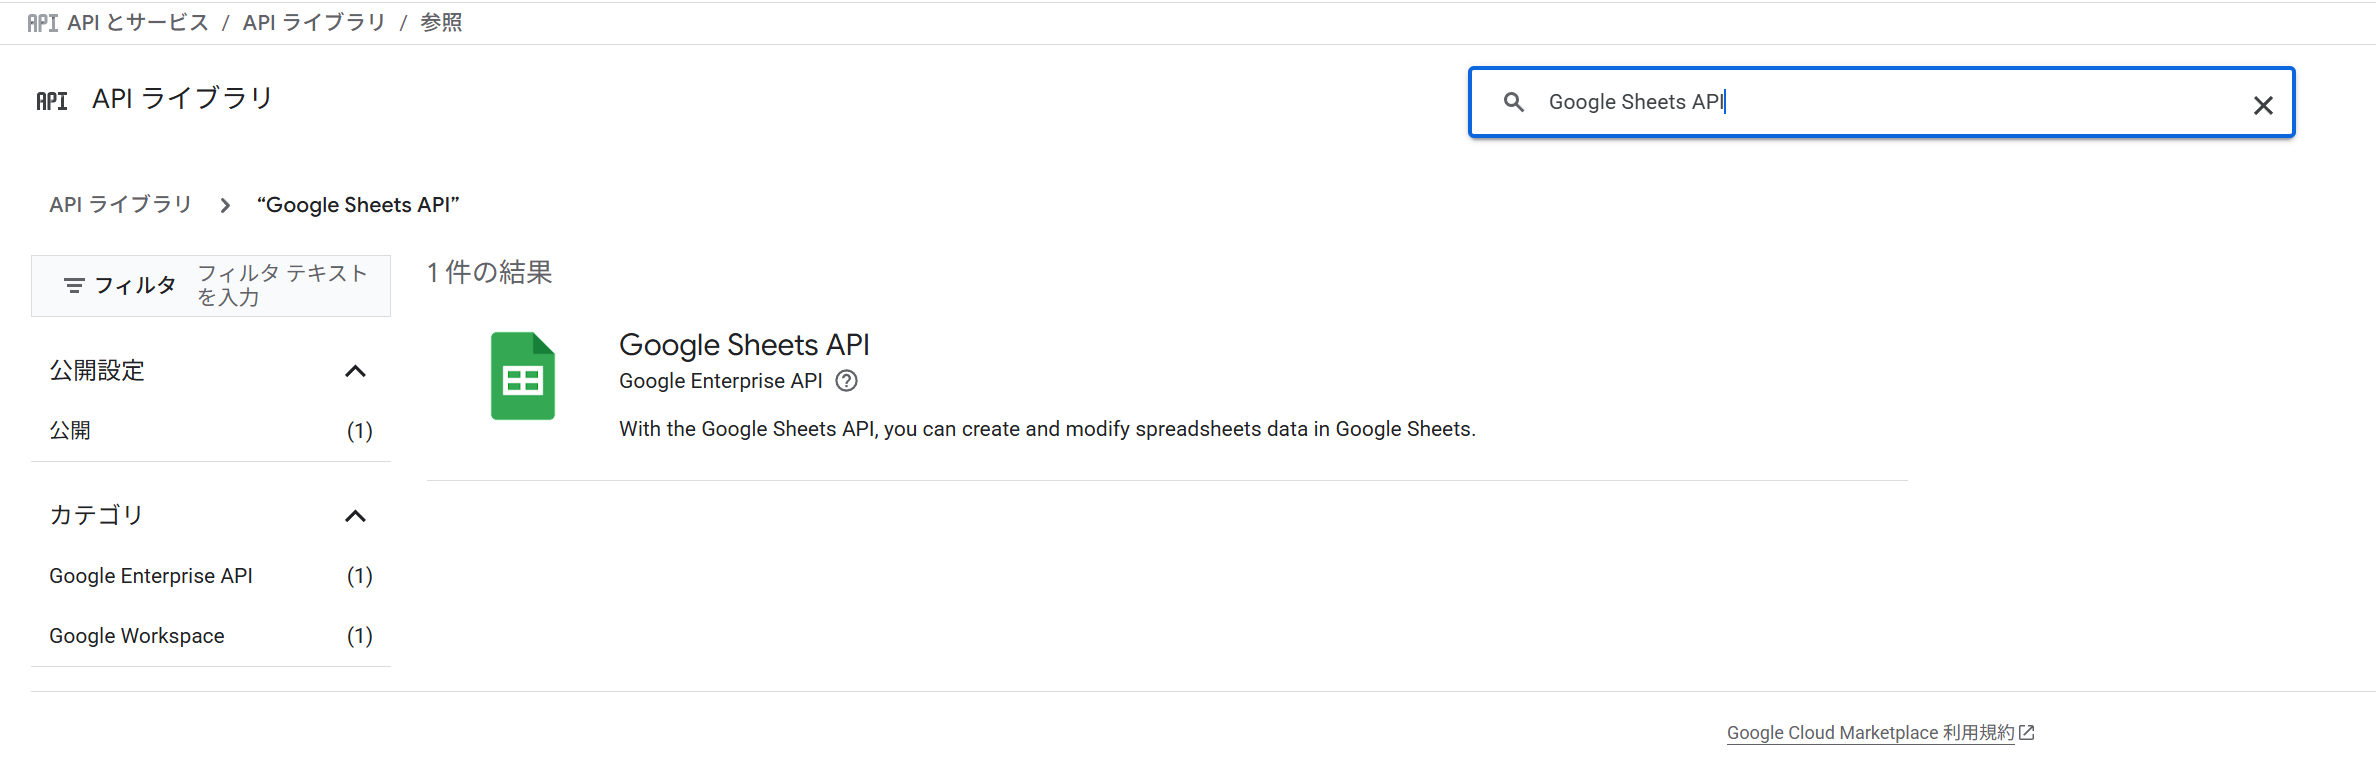Click the API icon in the top breadcrumb
2376x766 pixels.
click(42, 23)
